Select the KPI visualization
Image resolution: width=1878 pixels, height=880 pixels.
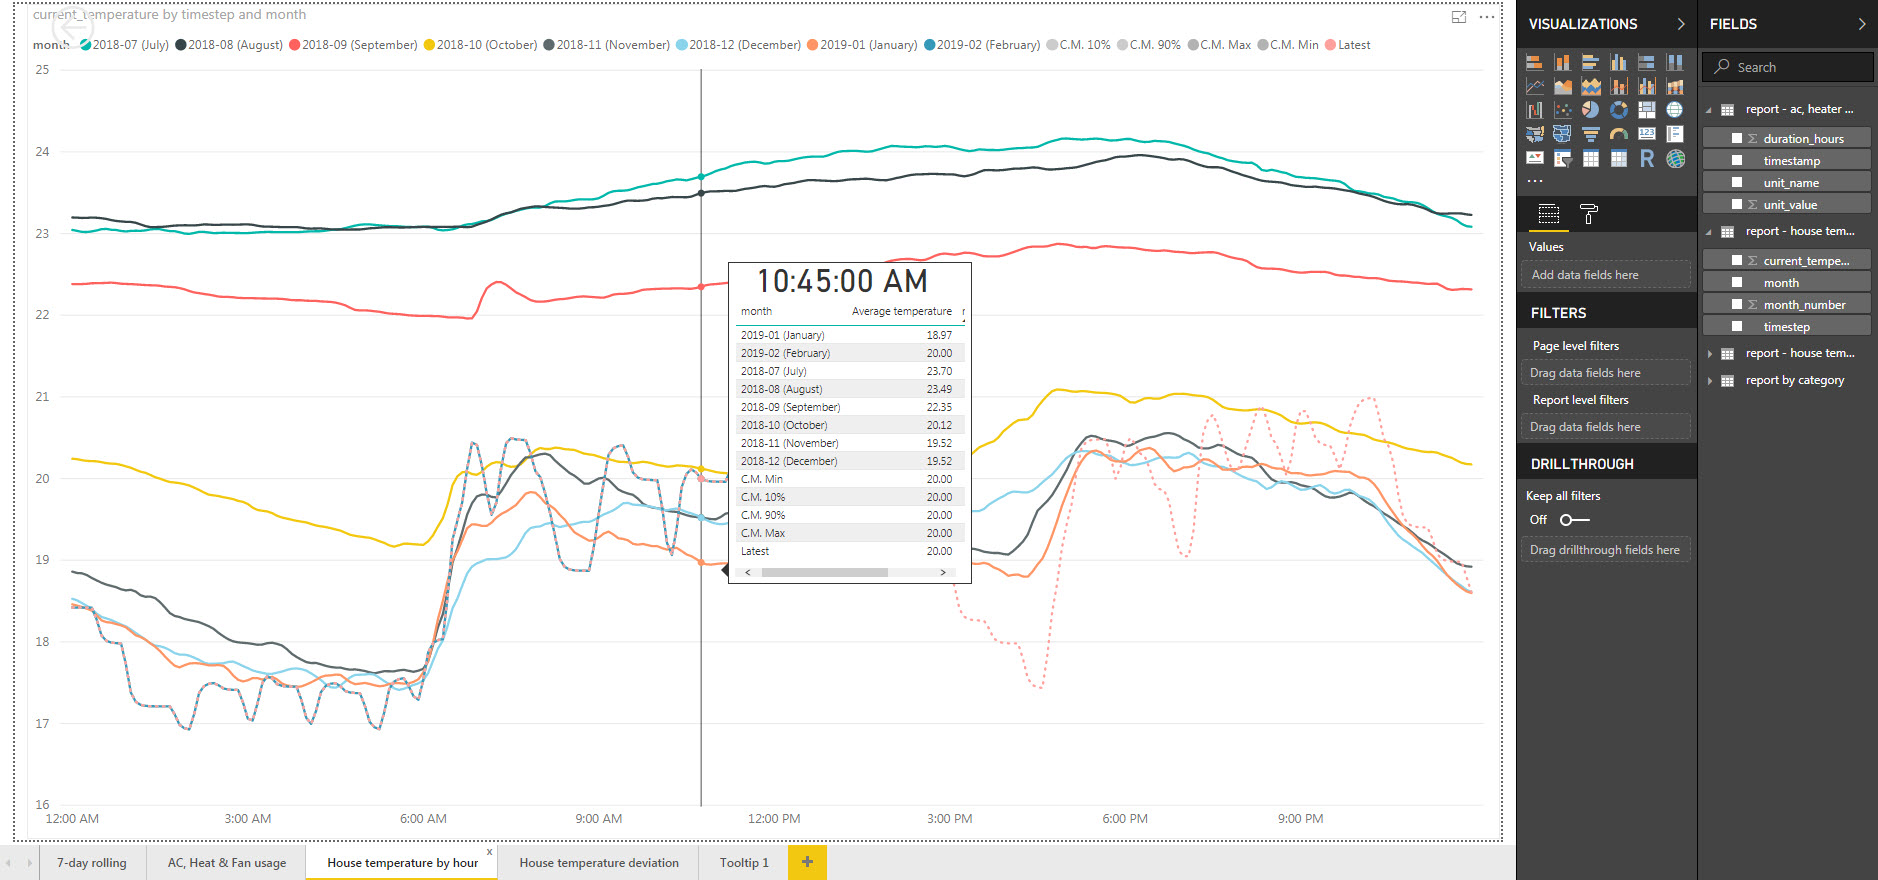(x=1534, y=158)
